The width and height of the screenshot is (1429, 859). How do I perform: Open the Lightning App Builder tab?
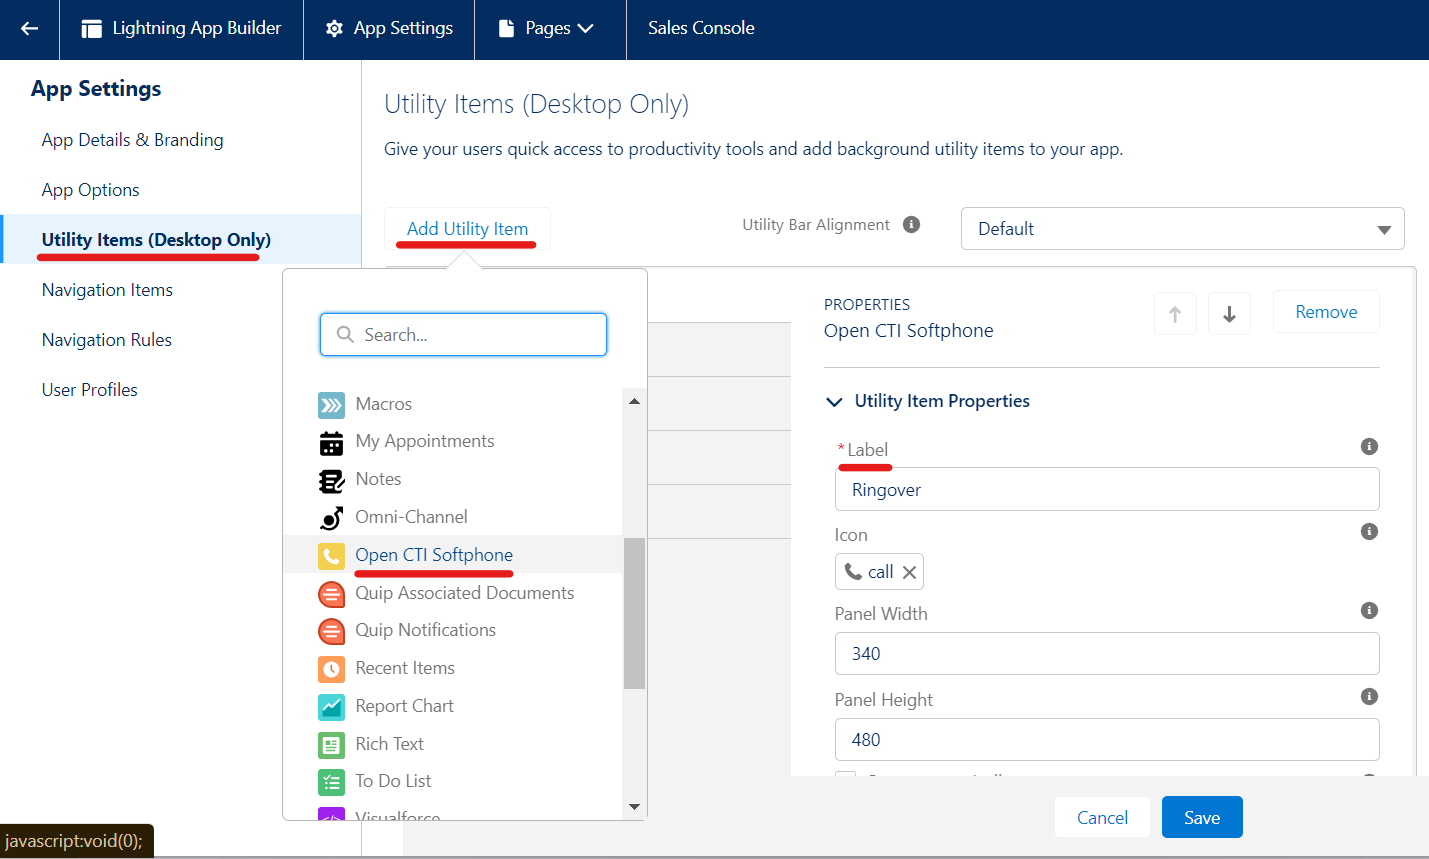[x=181, y=29]
